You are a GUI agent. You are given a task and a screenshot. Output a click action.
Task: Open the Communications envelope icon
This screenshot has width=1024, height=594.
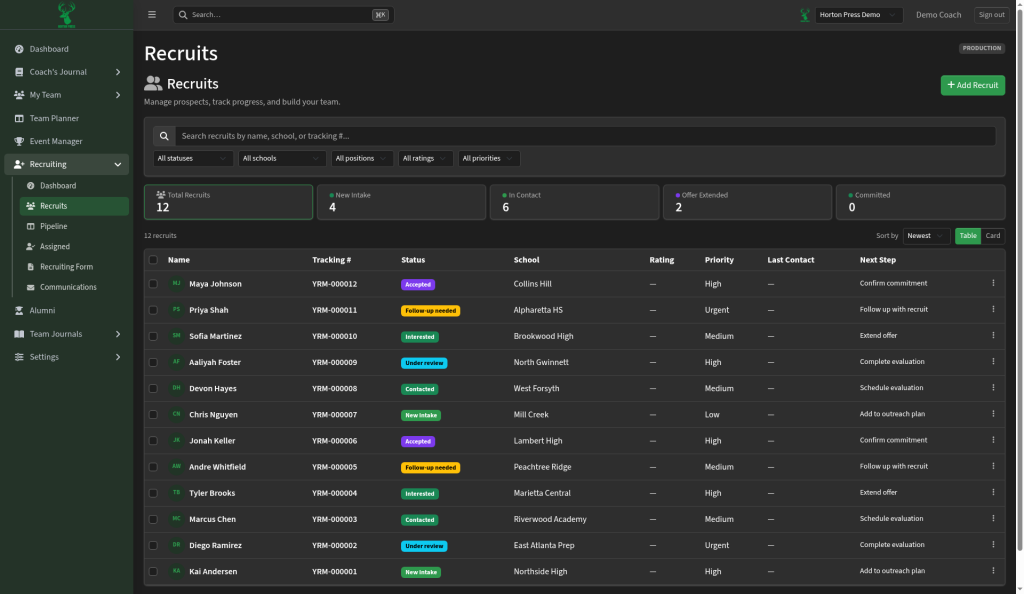coord(30,287)
